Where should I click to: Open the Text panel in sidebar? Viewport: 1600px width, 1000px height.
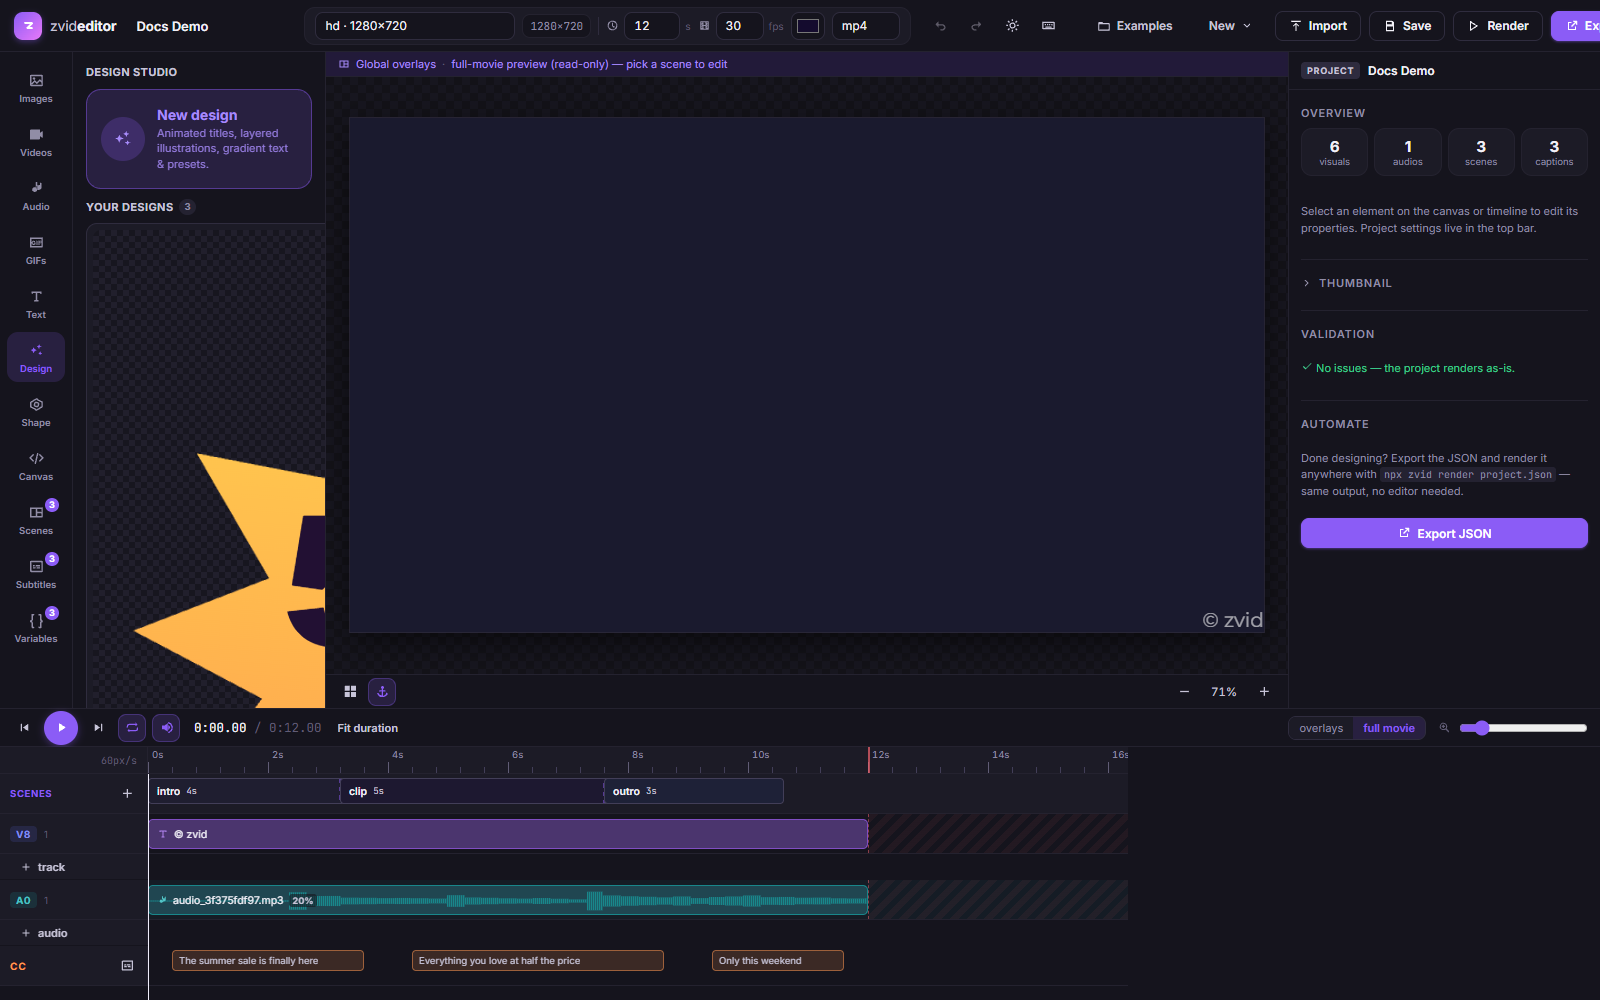(x=36, y=305)
